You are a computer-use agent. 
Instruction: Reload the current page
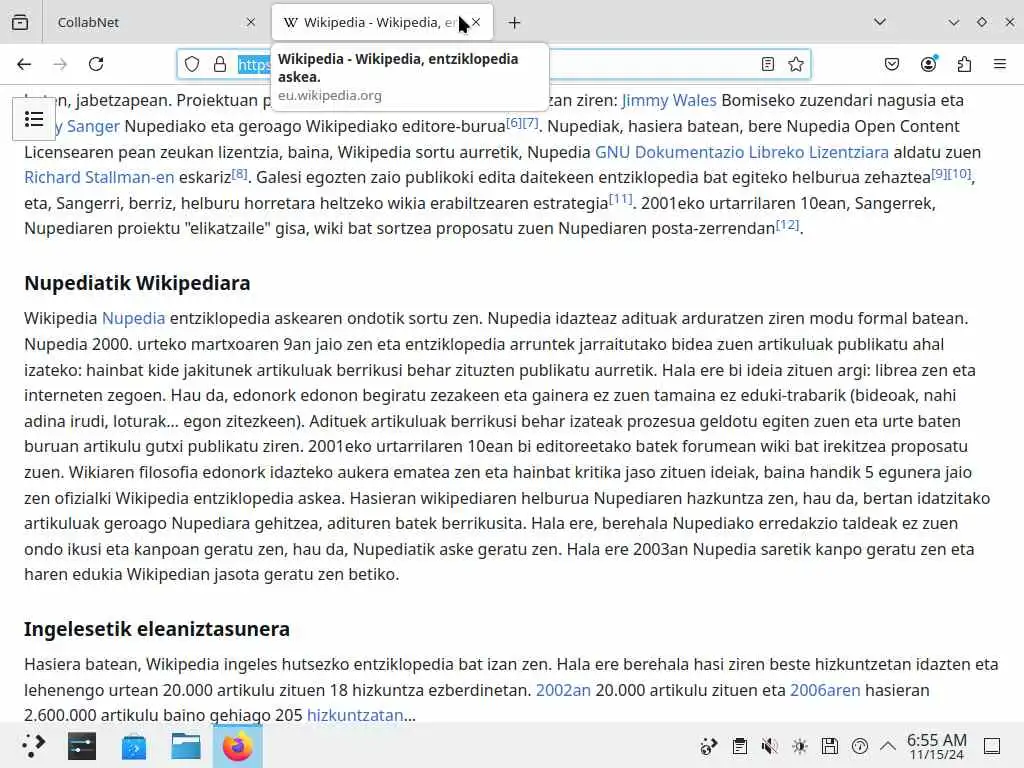(x=96, y=64)
